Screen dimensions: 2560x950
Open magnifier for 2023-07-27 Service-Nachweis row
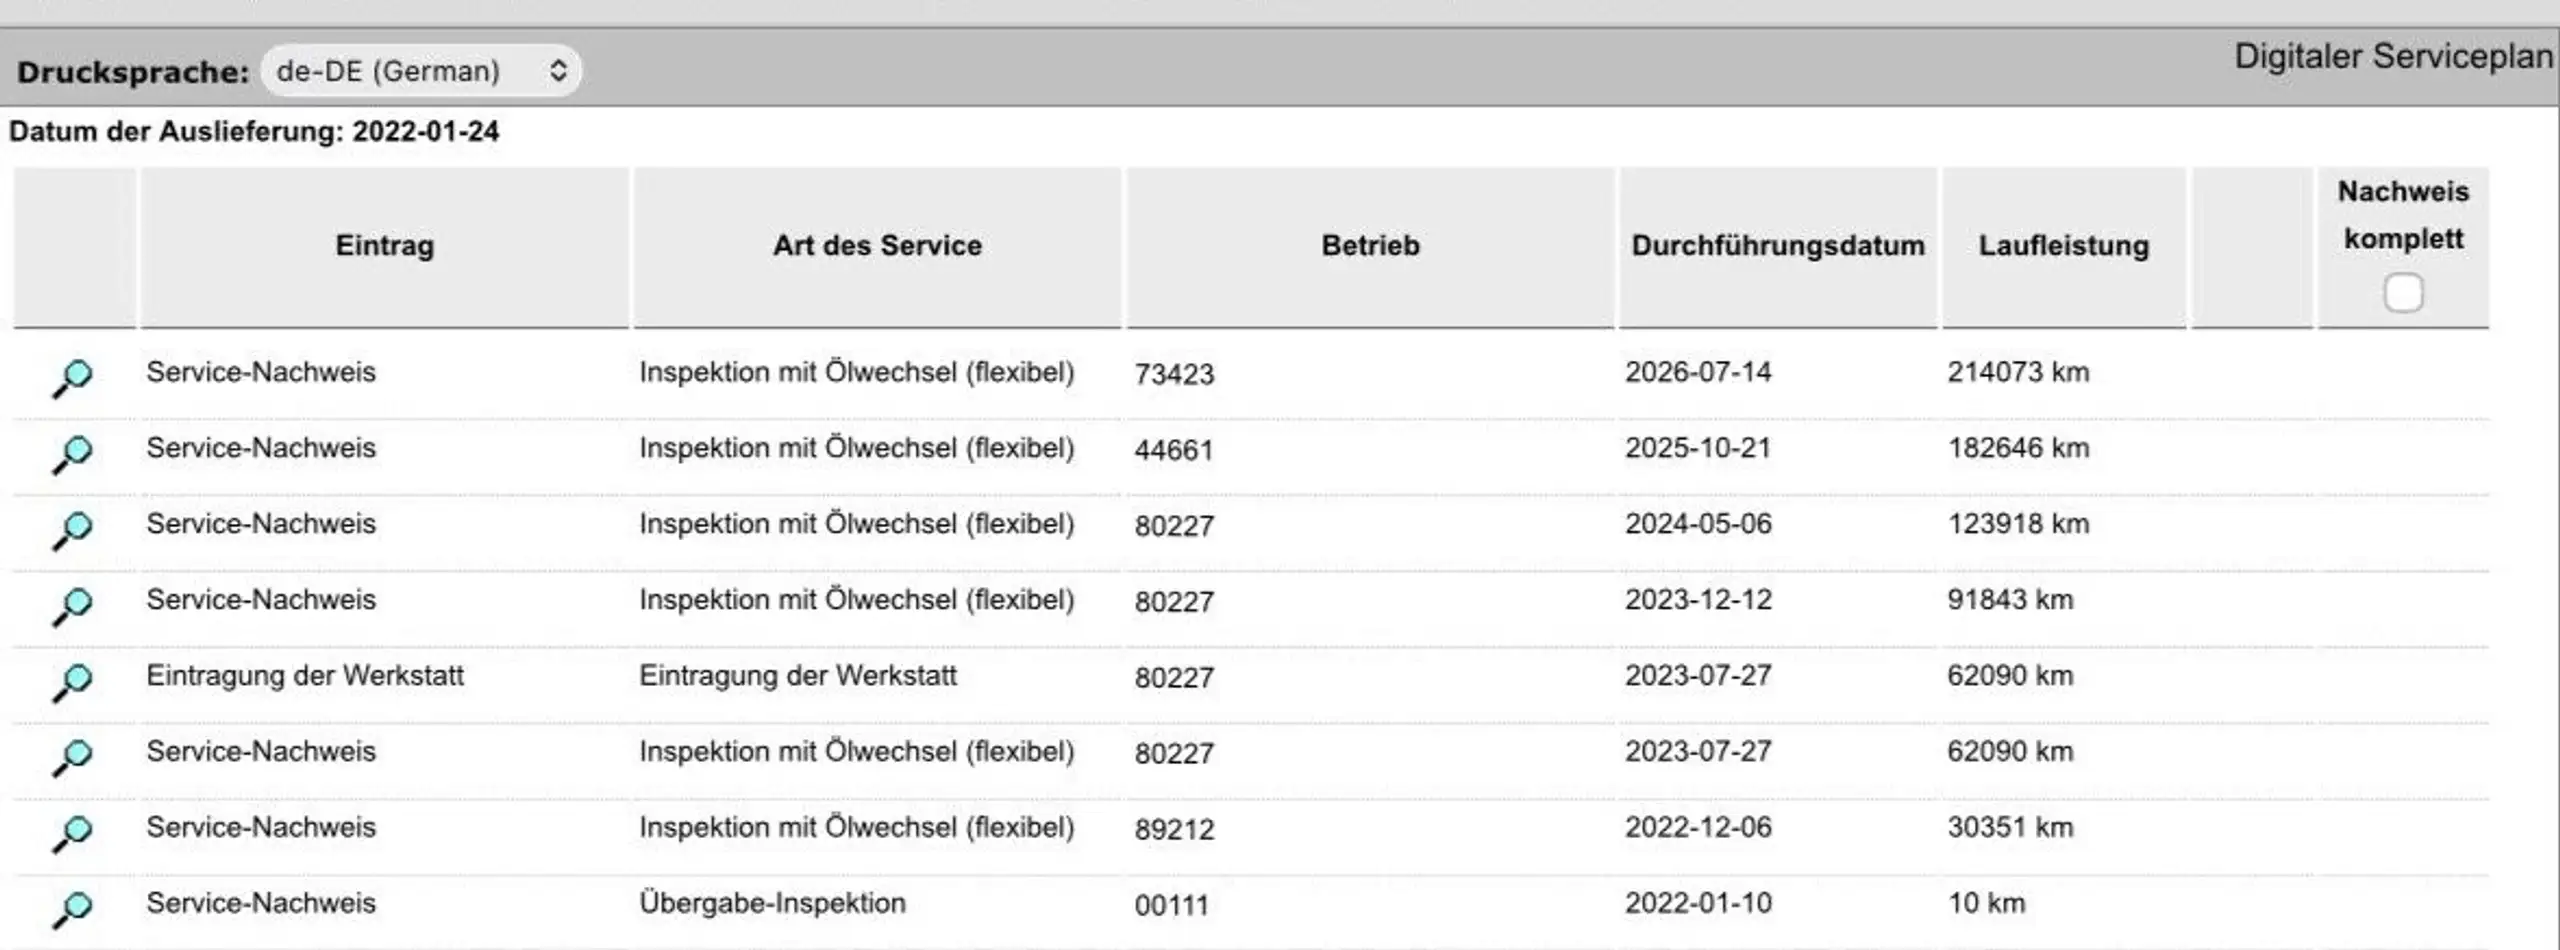click(x=72, y=759)
